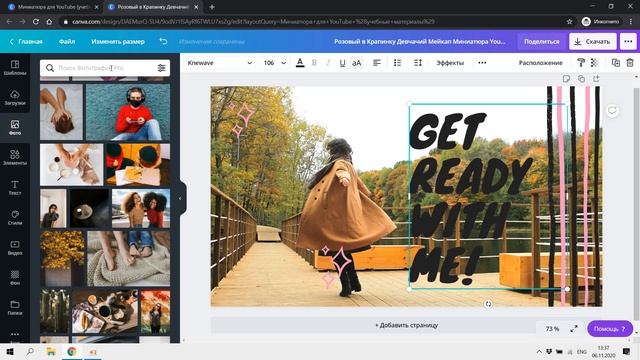Show more text toolbar options

482,63
